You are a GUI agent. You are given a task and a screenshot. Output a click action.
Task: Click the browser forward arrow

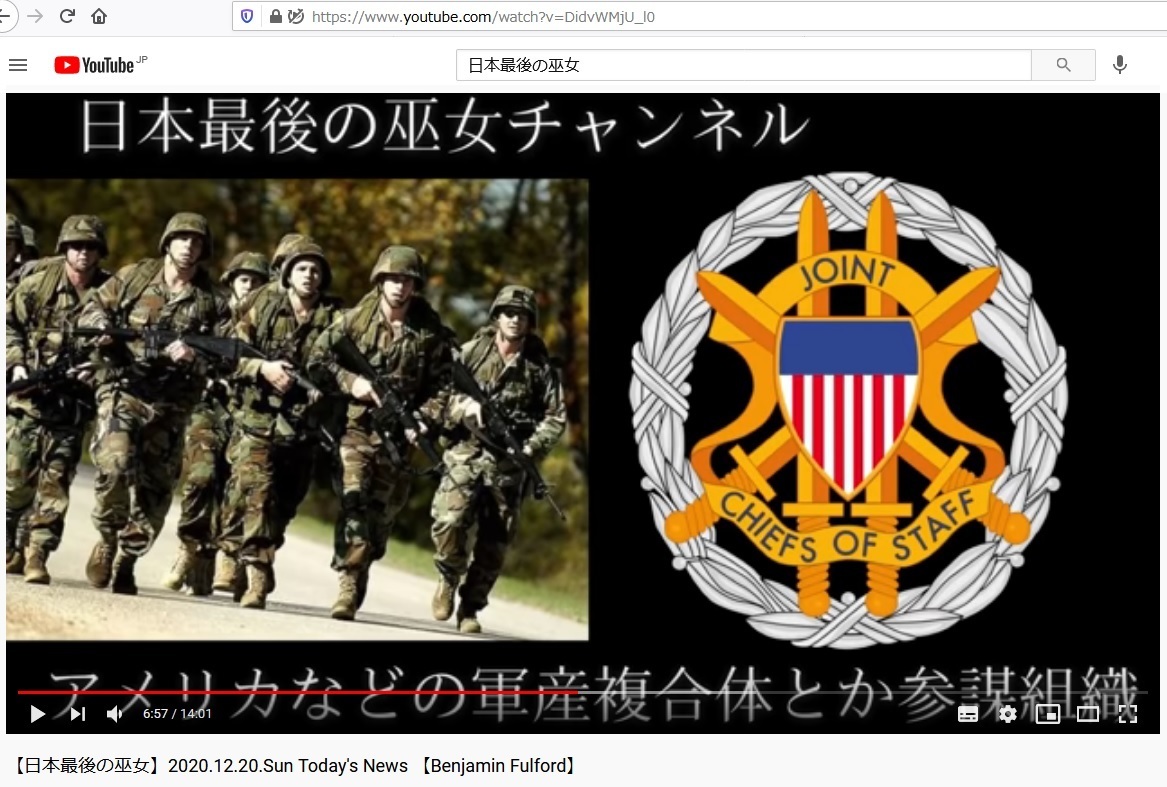coord(35,16)
